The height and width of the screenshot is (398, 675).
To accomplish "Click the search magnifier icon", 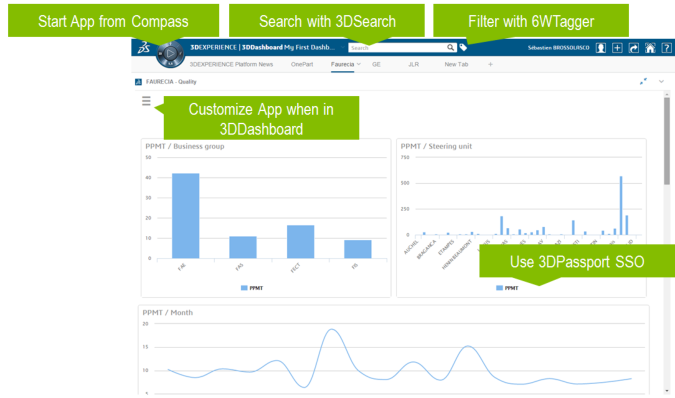I will 450,47.
